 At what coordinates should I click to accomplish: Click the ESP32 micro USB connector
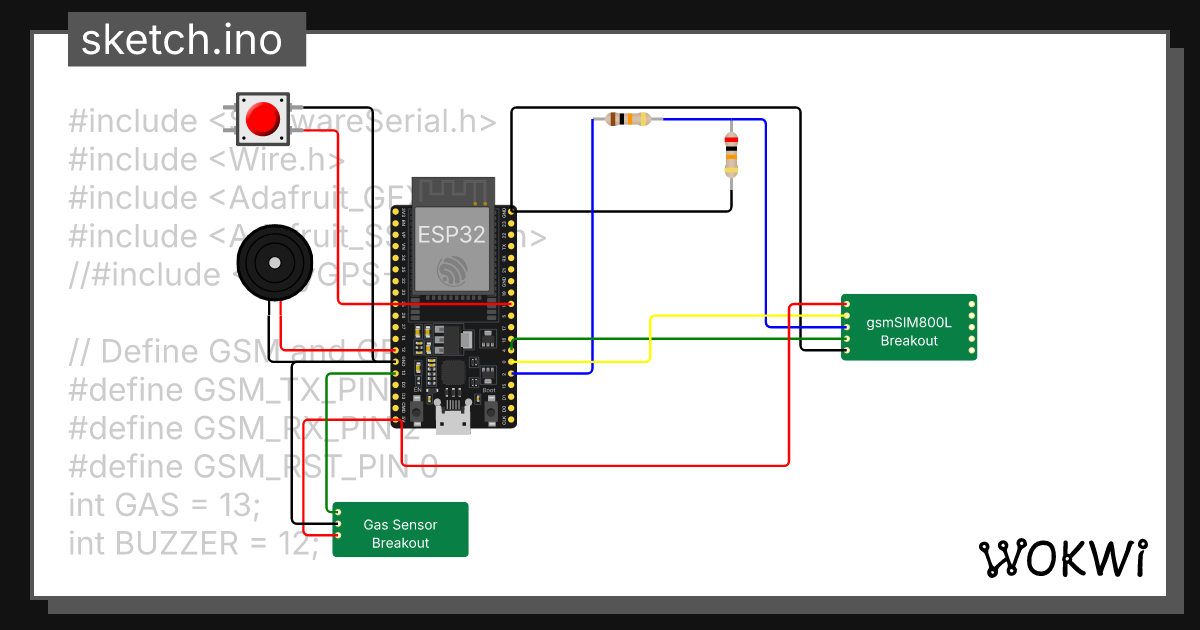tap(454, 416)
